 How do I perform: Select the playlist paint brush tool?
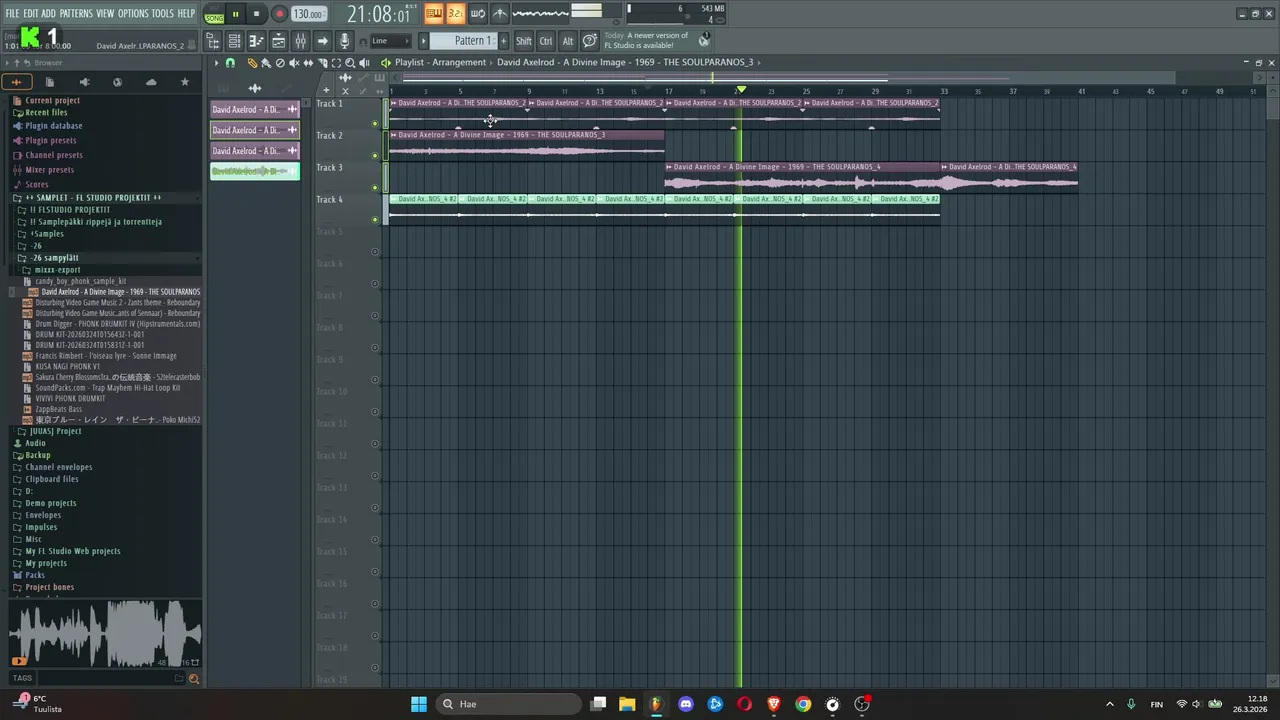266,63
